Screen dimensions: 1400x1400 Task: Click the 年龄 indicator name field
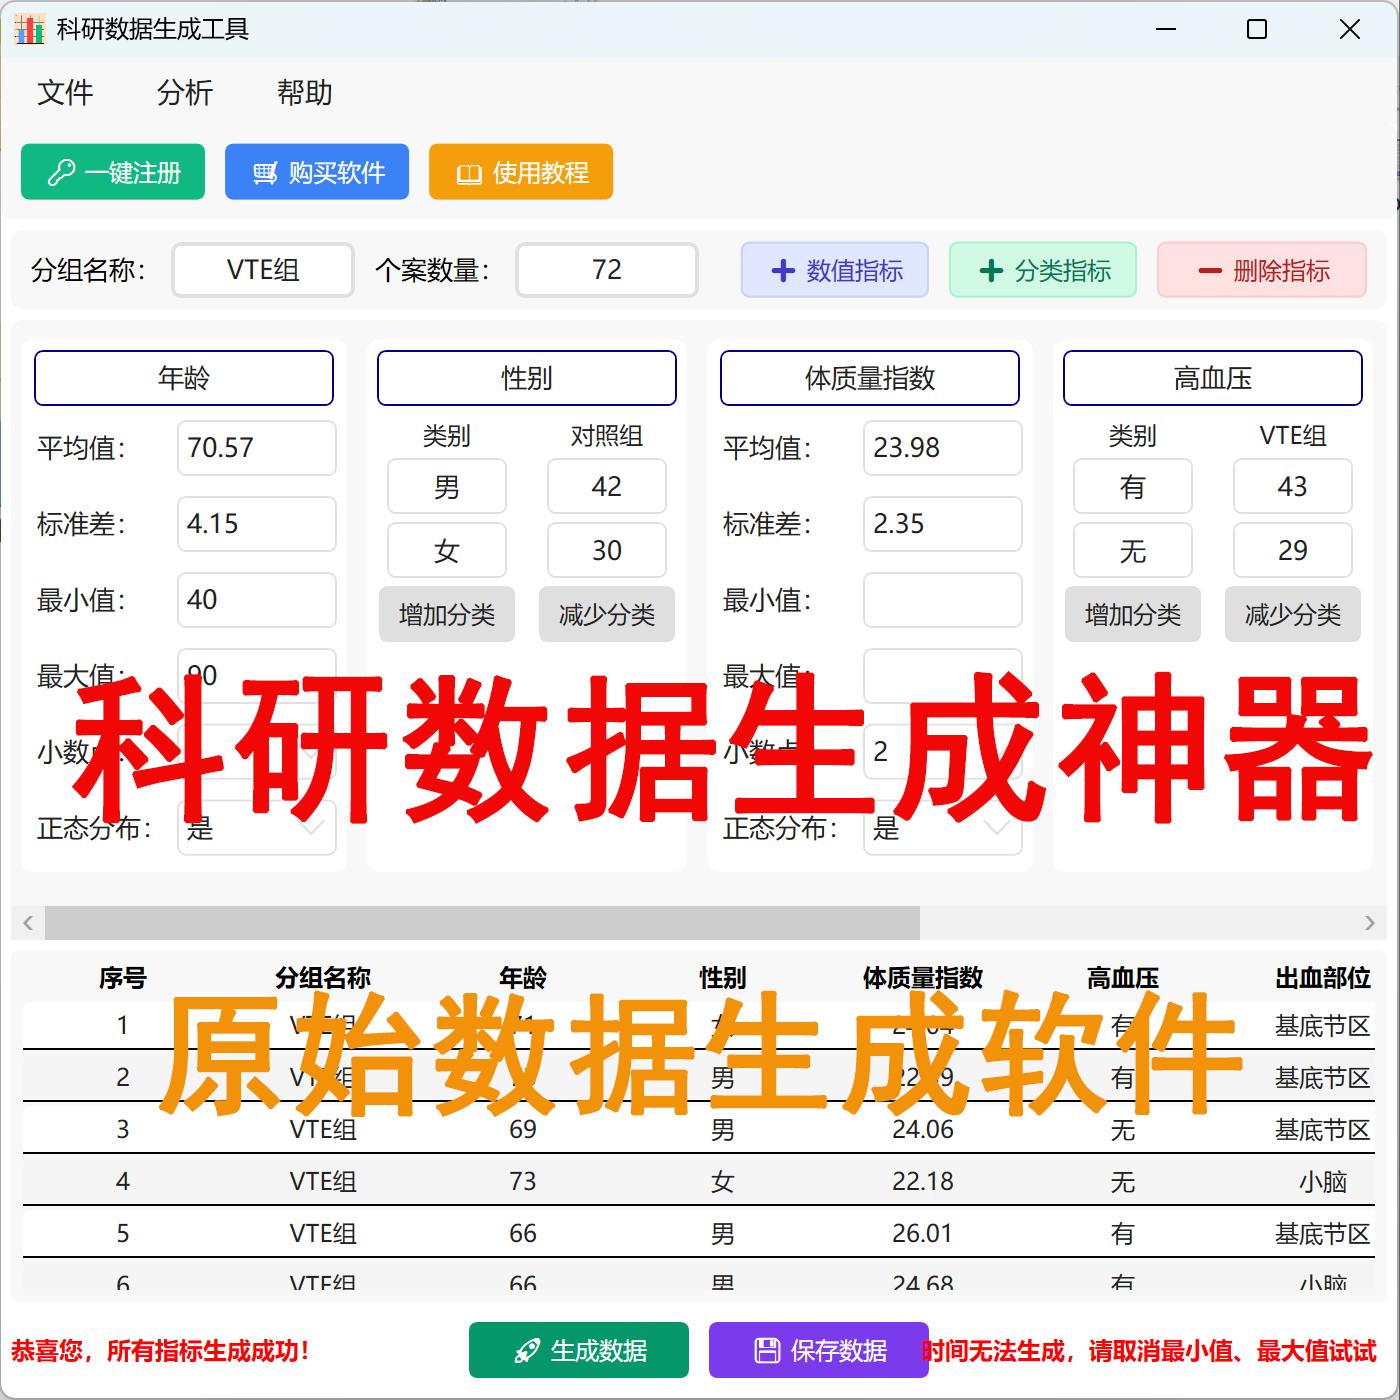(184, 378)
